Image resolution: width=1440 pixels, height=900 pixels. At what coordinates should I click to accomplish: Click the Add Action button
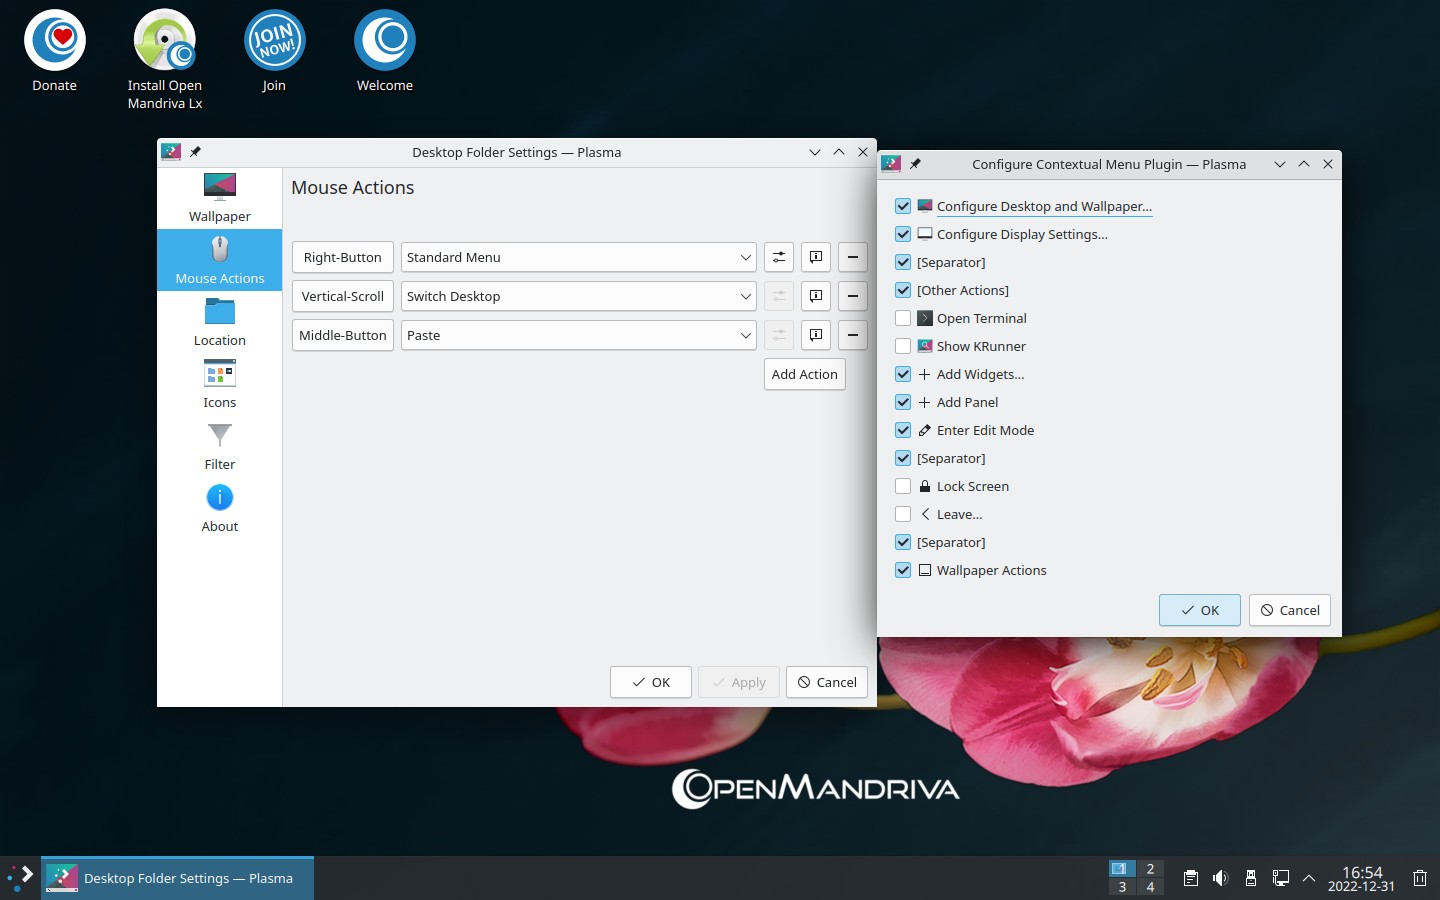(805, 374)
